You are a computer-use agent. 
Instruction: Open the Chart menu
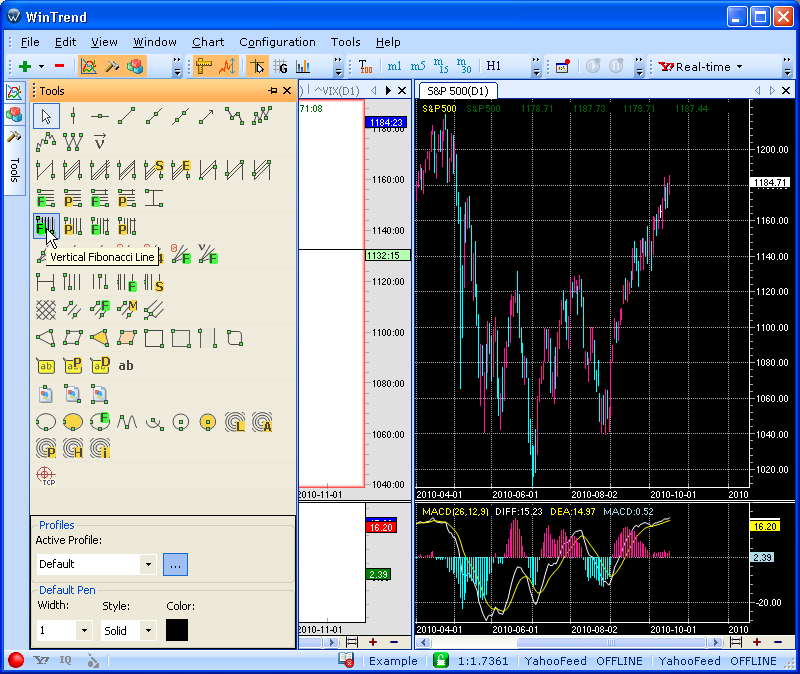pos(208,42)
